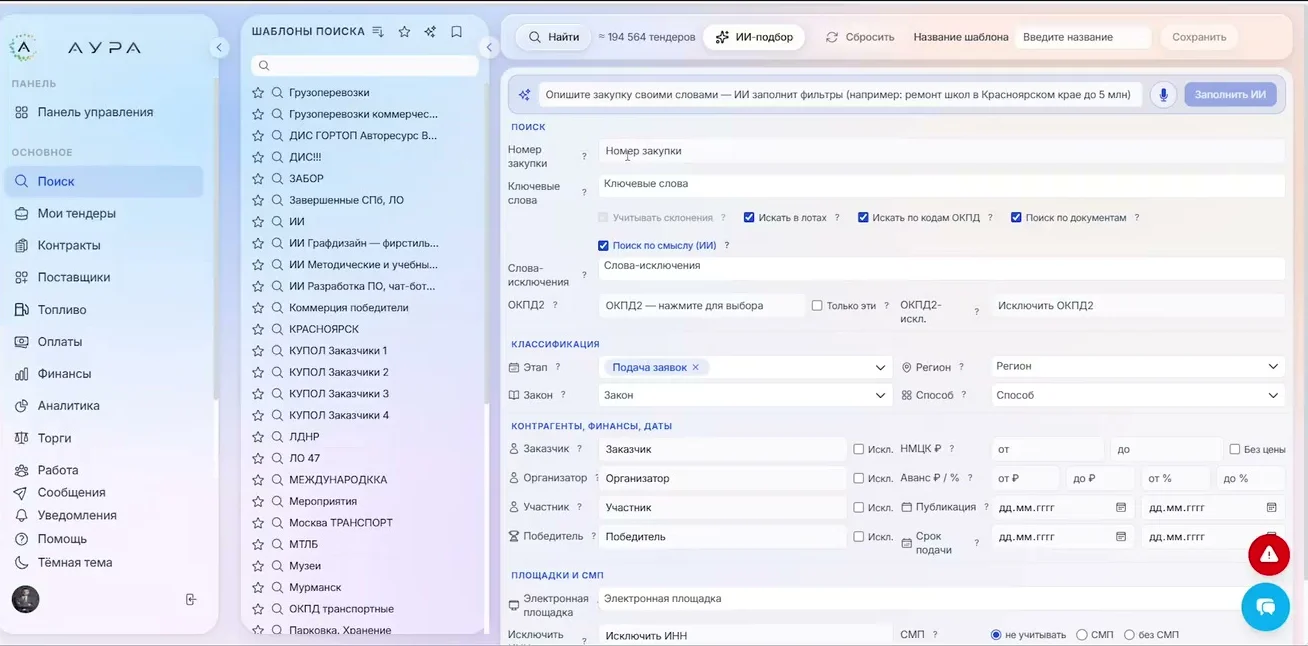Click the AI sparkle icon in templates header
Image resolution: width=1308 pixels, height=646 pixels.
coord(430,32)
